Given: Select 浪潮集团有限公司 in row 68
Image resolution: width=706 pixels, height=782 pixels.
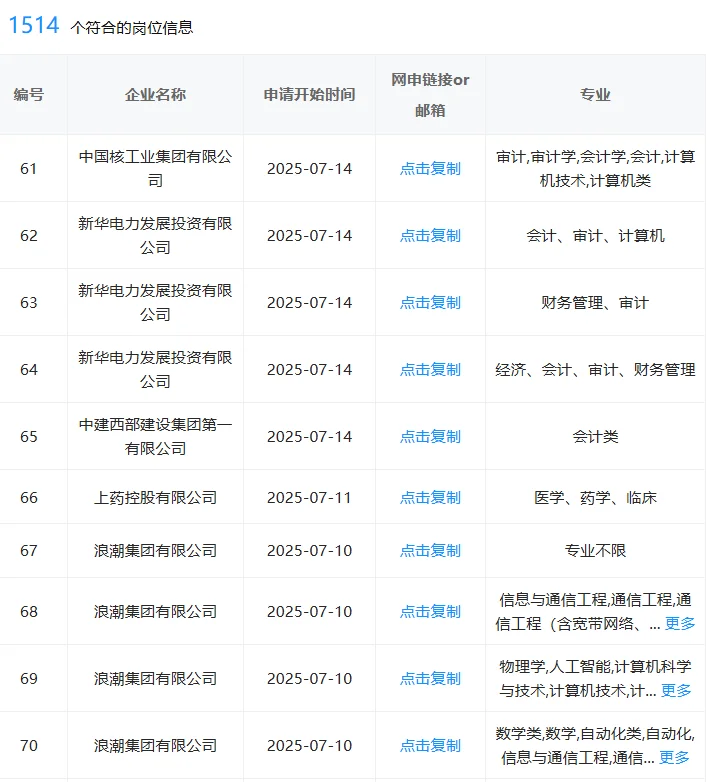Looking at the screenshot, I should point(155,612).
